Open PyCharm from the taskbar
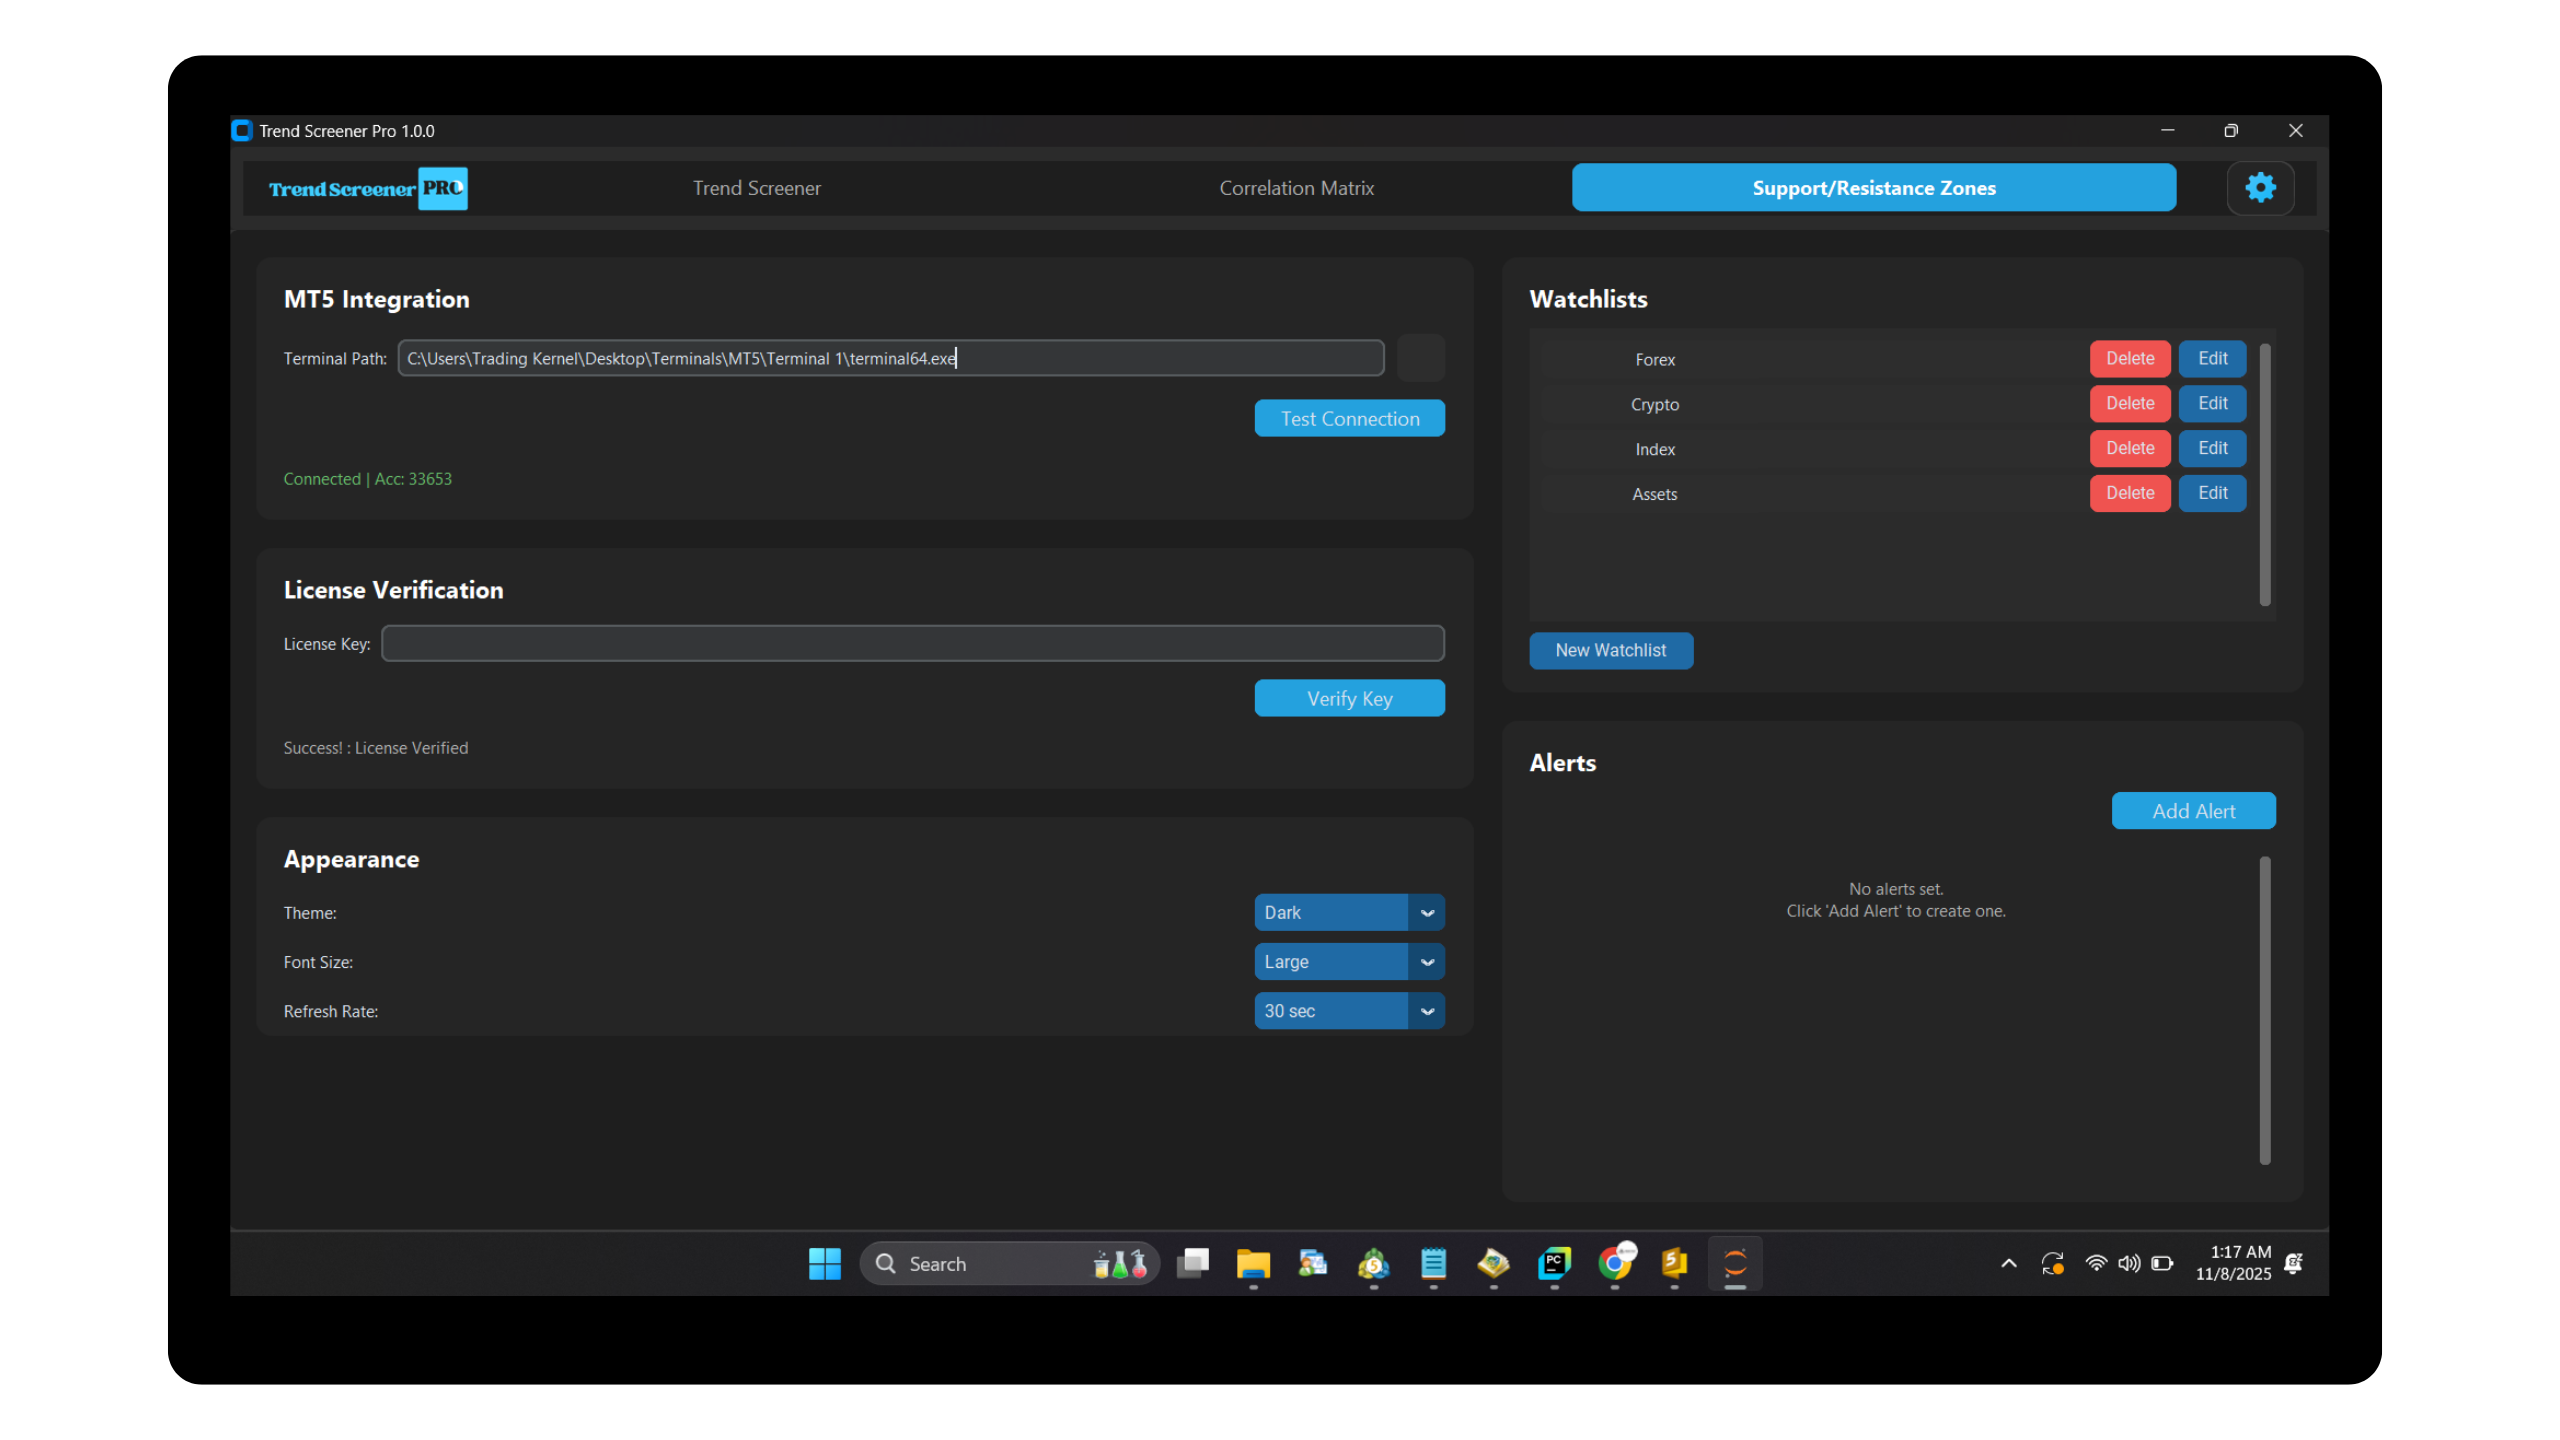The image size is (2560, 1440). [1554, 1264]
